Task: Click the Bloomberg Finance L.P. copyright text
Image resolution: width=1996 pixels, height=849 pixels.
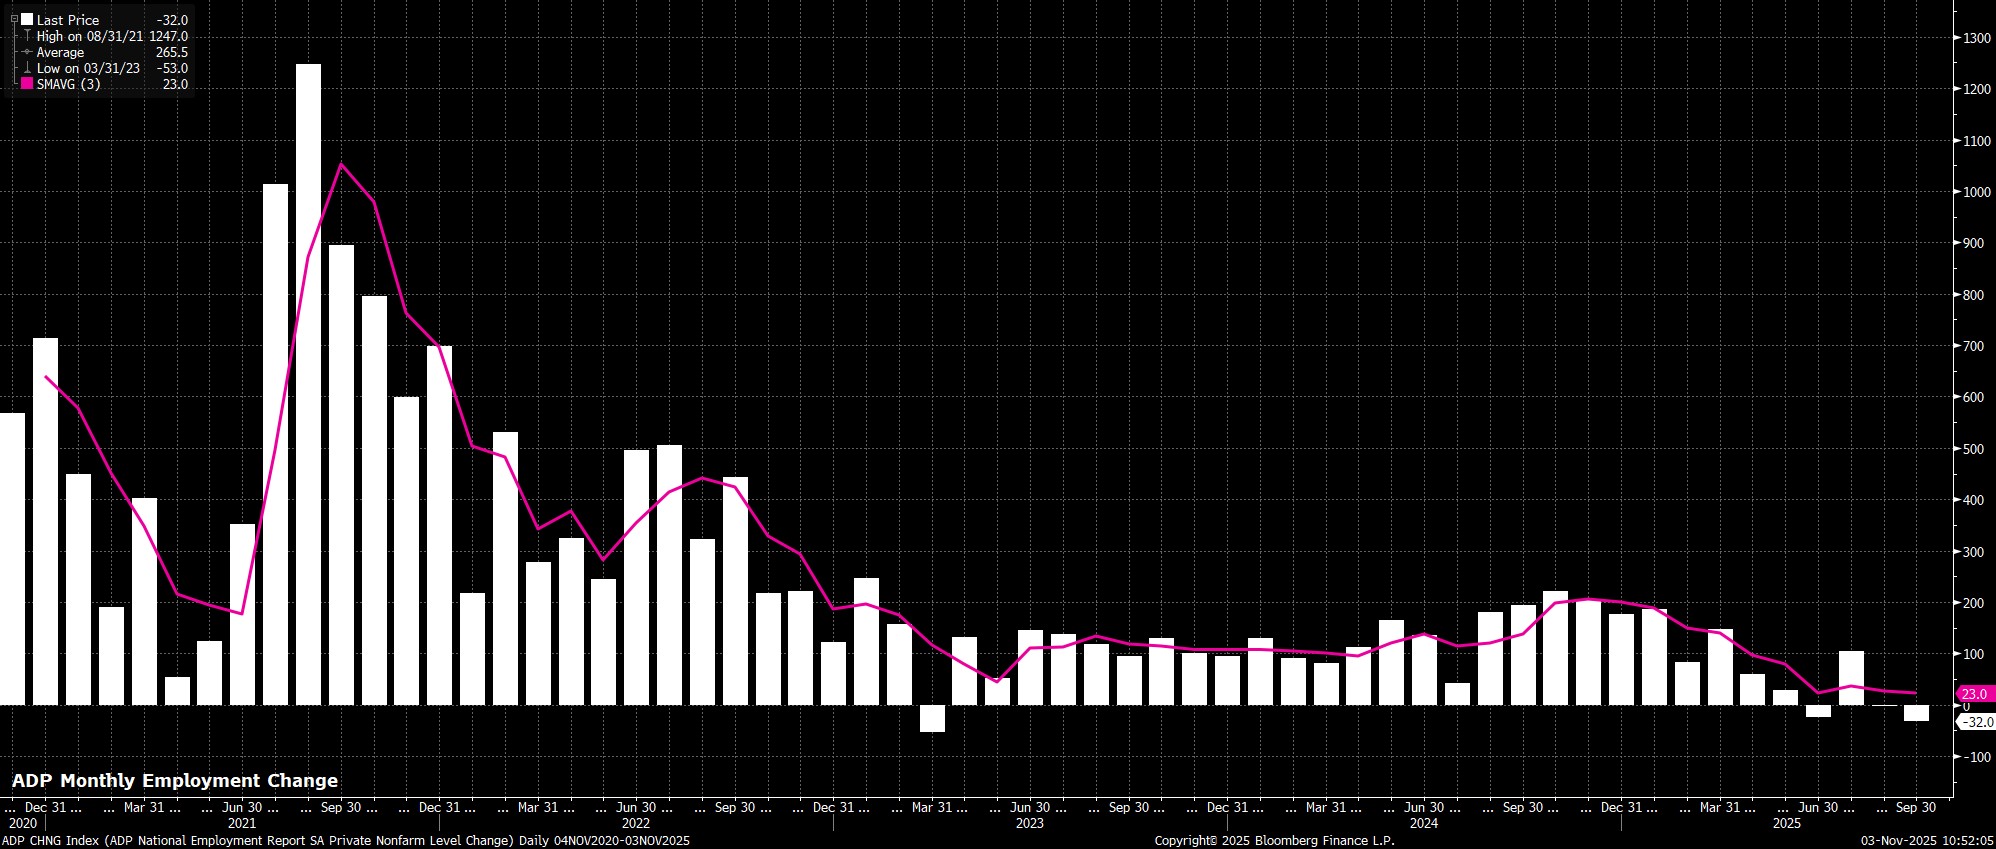Action: 1274,841
